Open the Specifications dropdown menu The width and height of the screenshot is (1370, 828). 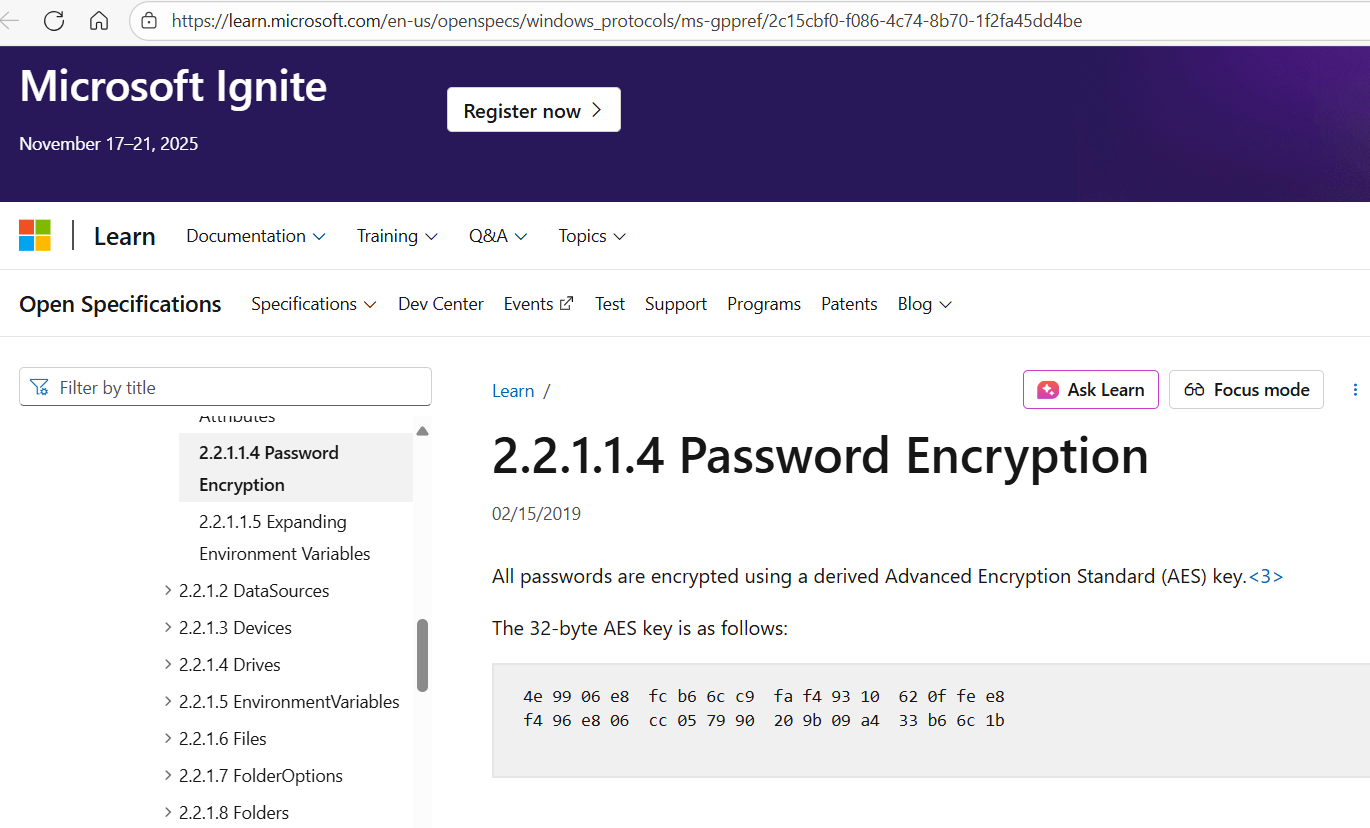click(313, 304)
